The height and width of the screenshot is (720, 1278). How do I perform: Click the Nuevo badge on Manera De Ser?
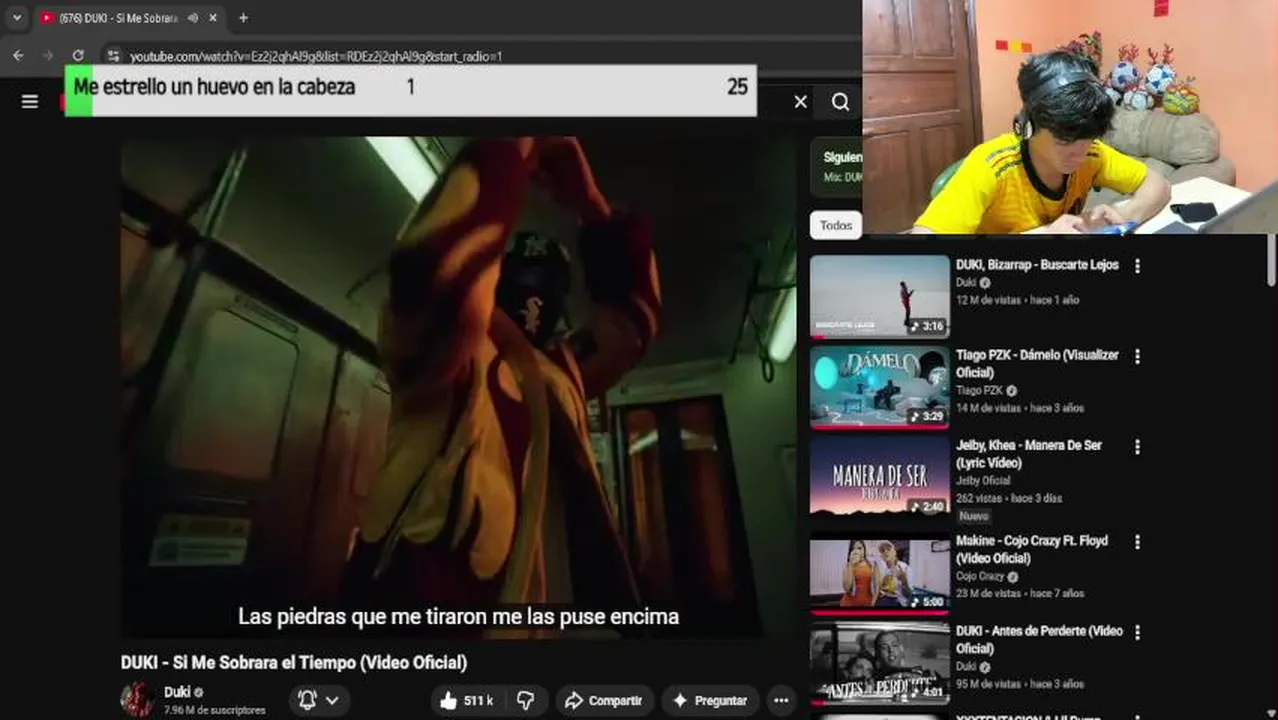tap(973, 516)
